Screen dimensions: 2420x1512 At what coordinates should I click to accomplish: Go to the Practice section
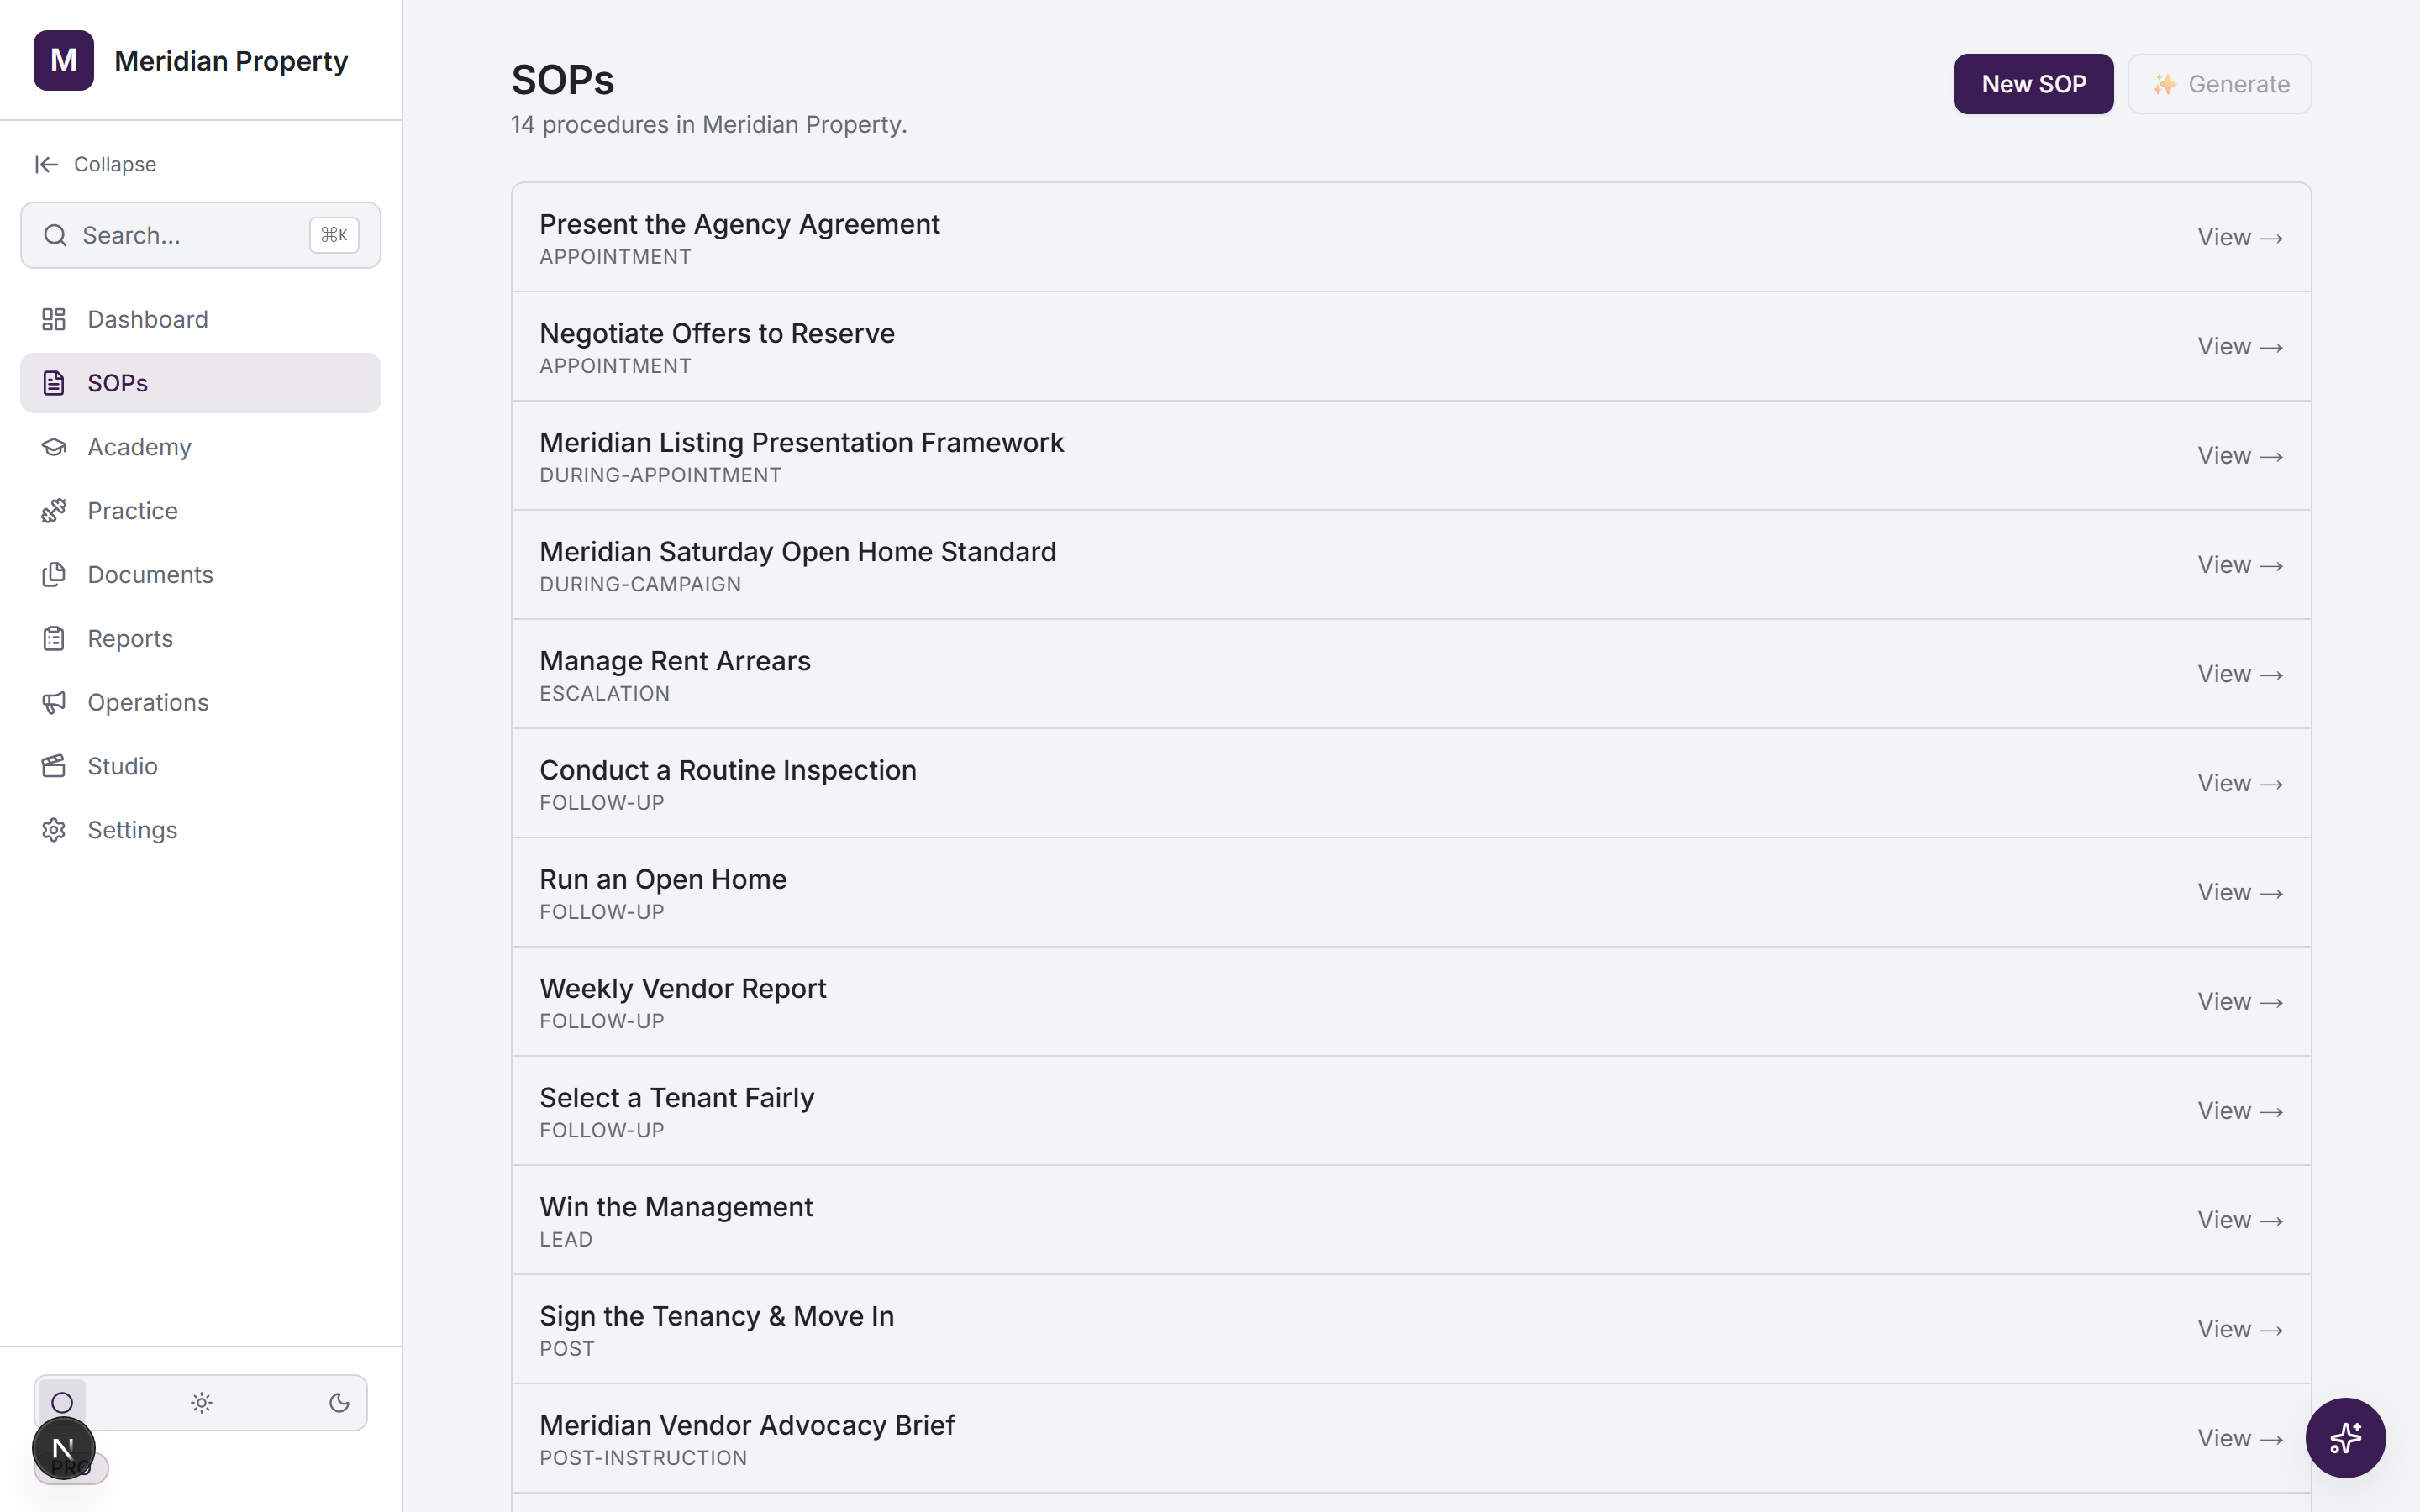coord(200,511)
